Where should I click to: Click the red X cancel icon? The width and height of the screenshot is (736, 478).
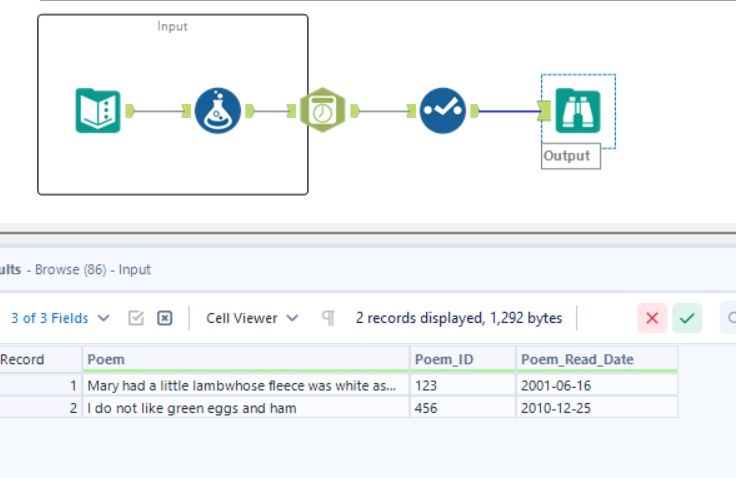pyautogui.click(x=652, y=318)
